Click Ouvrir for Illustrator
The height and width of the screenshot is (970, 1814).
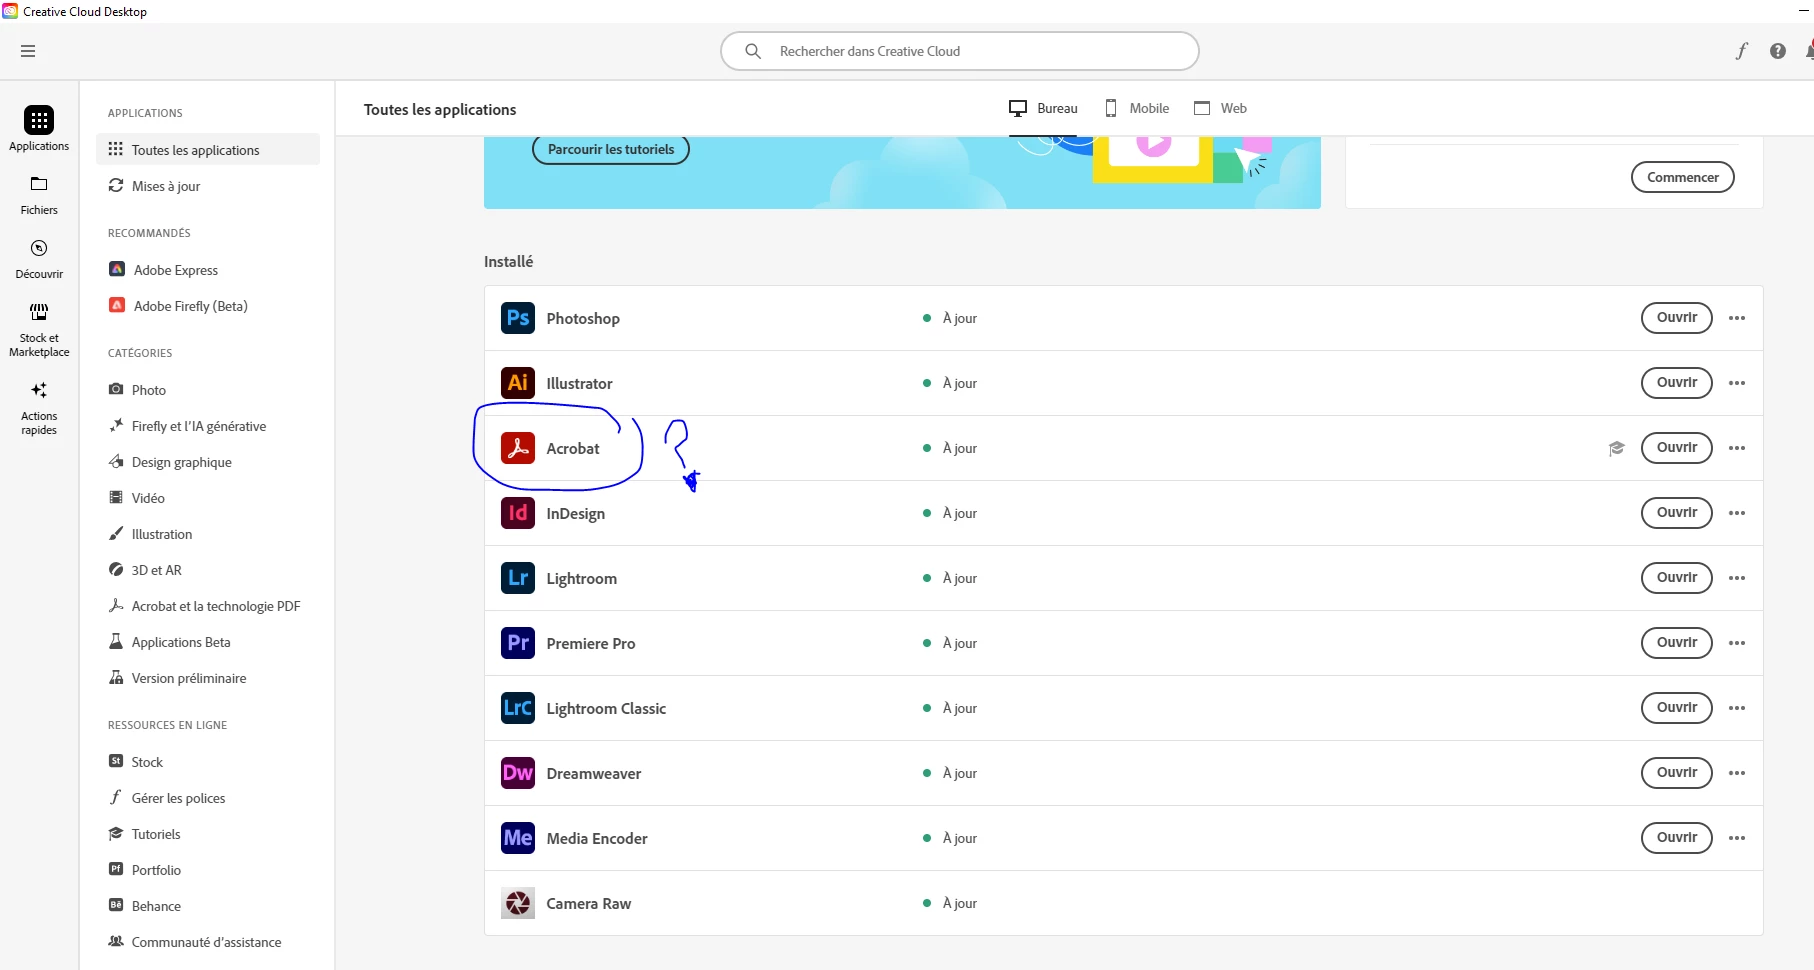1677,383
